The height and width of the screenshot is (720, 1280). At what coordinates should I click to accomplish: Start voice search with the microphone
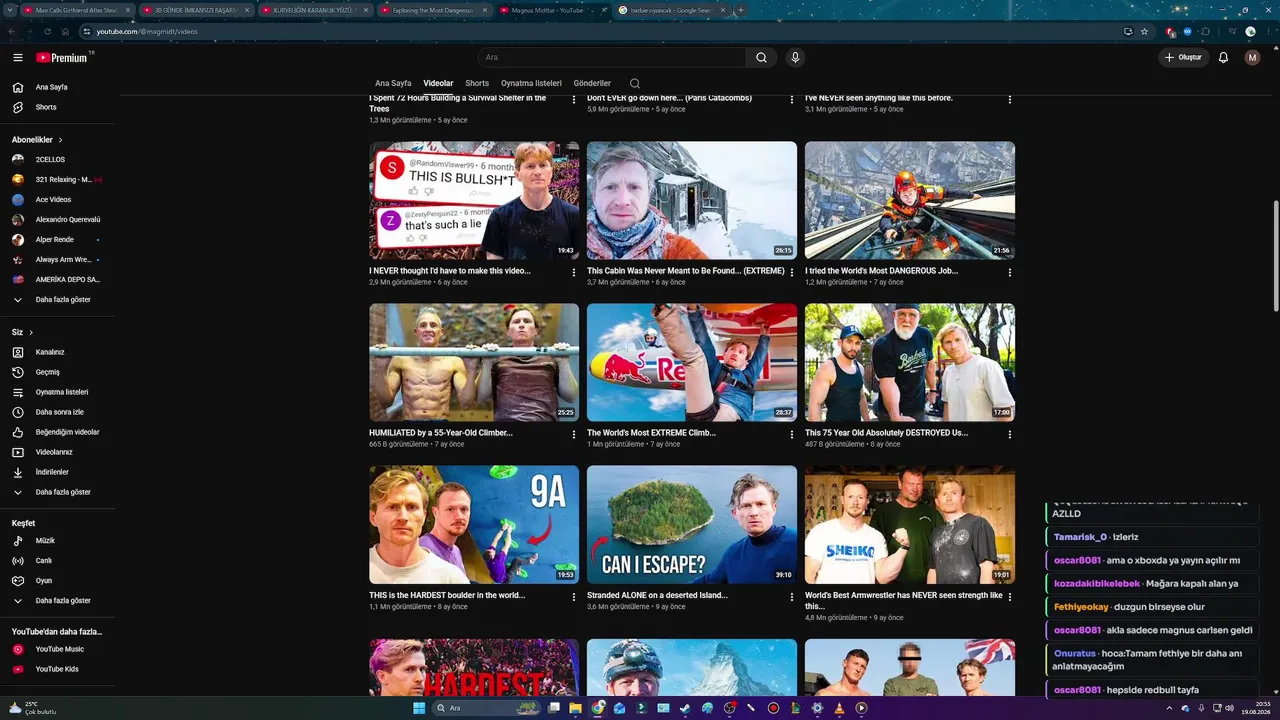[795, 58]
